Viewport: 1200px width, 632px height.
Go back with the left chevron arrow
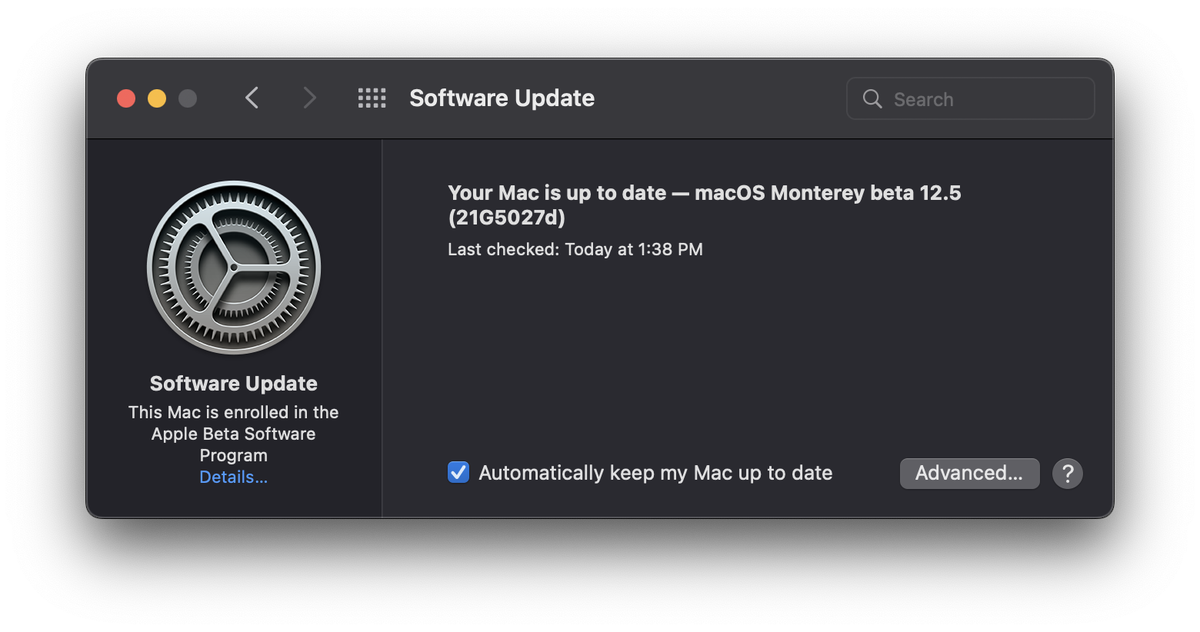[x=252, y=98]
